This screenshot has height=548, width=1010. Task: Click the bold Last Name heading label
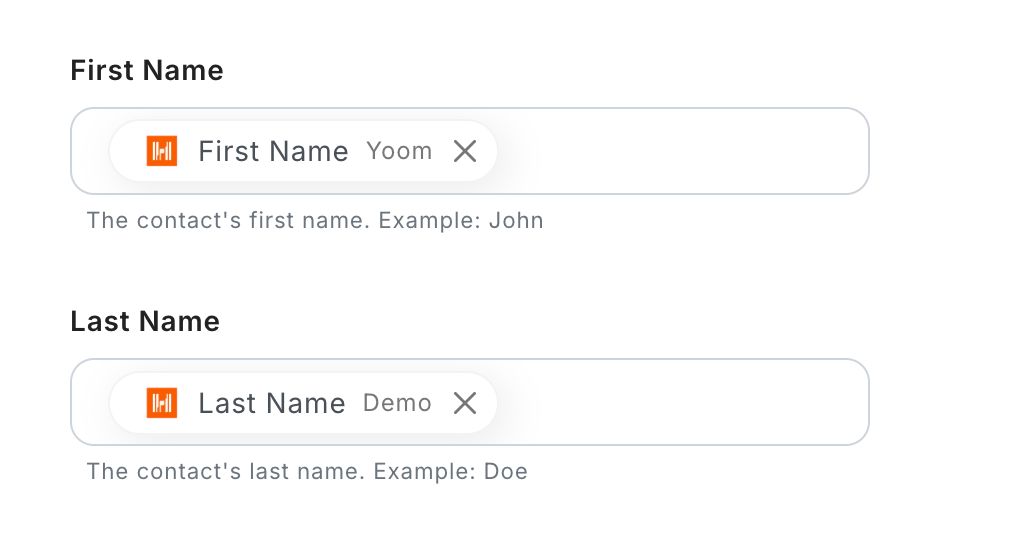(145, 321)
